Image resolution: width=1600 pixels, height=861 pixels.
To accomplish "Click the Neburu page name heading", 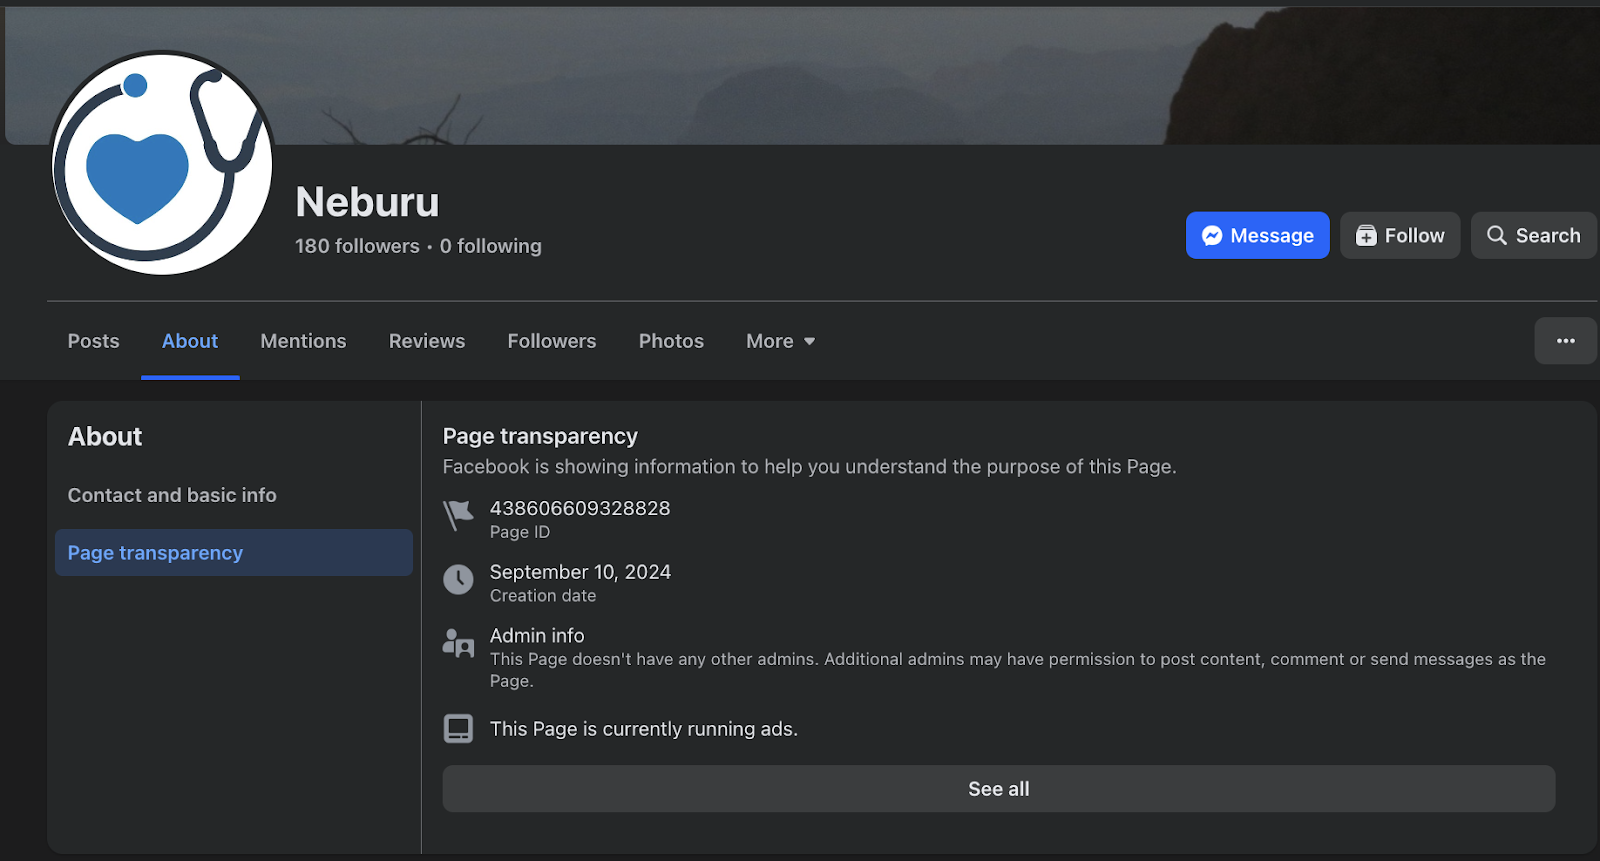I will 367,202.
